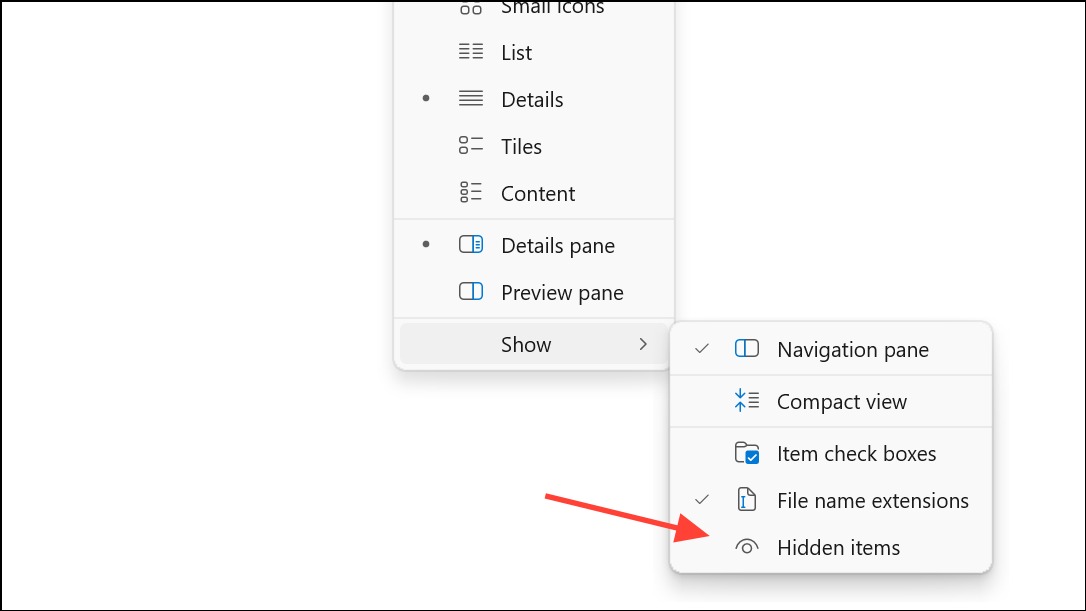Click the Item check boxes icon
This screenshot has height=611, width=1086.
coord(747,453)
